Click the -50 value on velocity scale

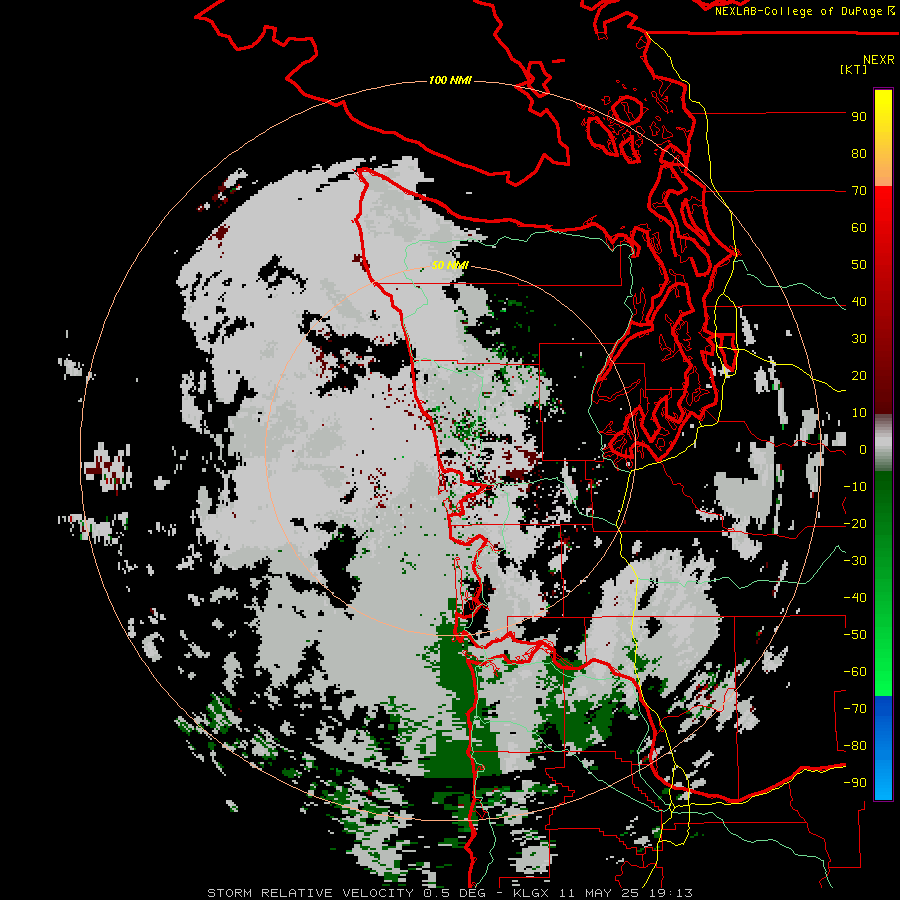855,635
